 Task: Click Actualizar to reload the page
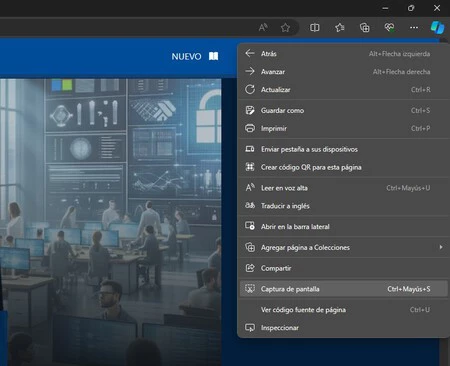pyautogui.click(x=344, y=89)
